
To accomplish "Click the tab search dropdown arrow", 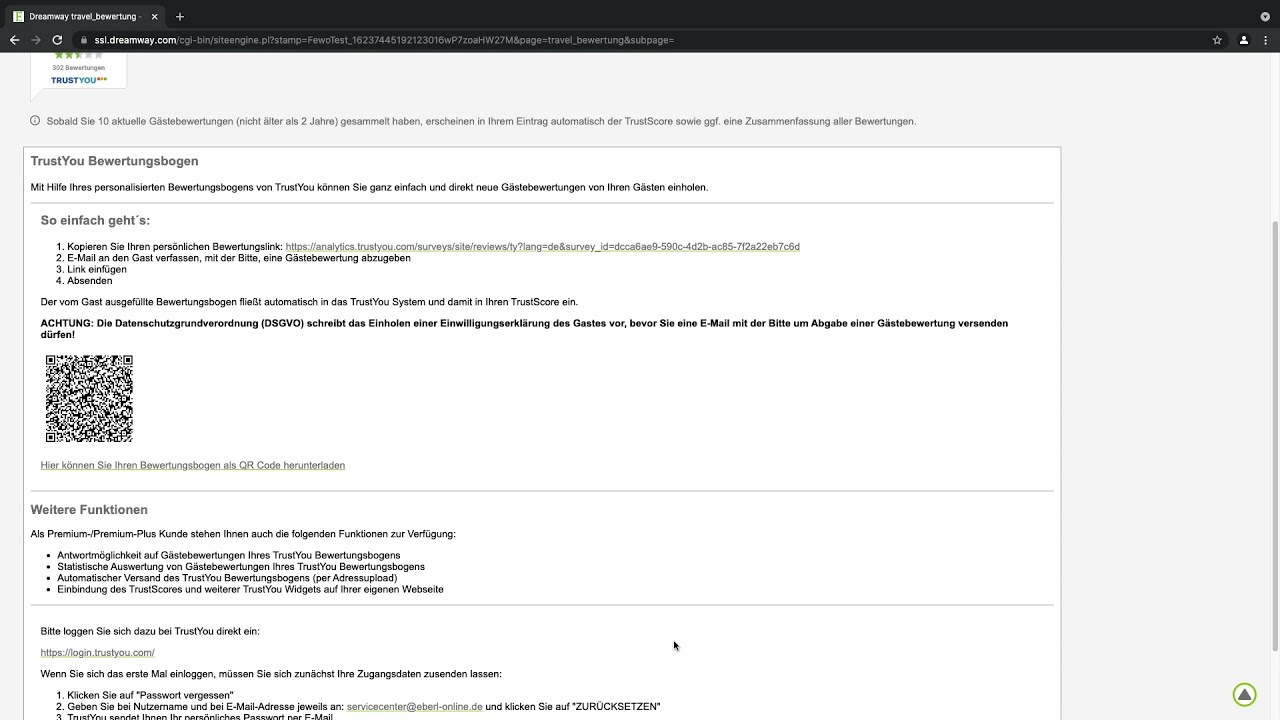I will coord(1265,17).
